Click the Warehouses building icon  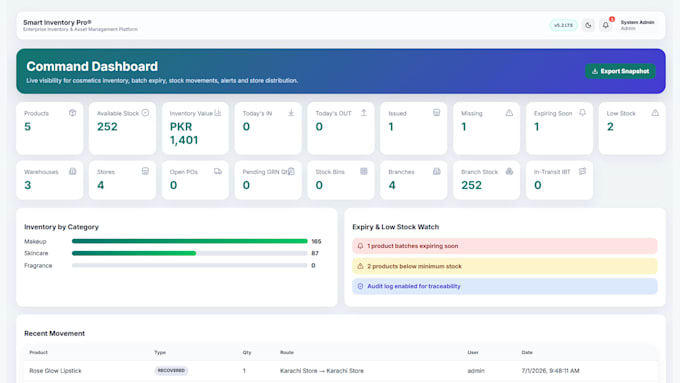[x=72, y=171]
